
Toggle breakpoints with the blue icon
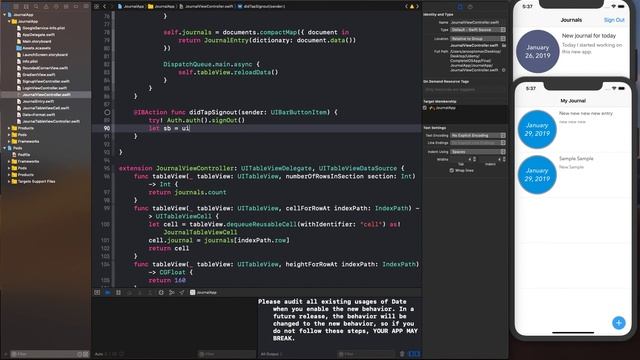point(108,293)
